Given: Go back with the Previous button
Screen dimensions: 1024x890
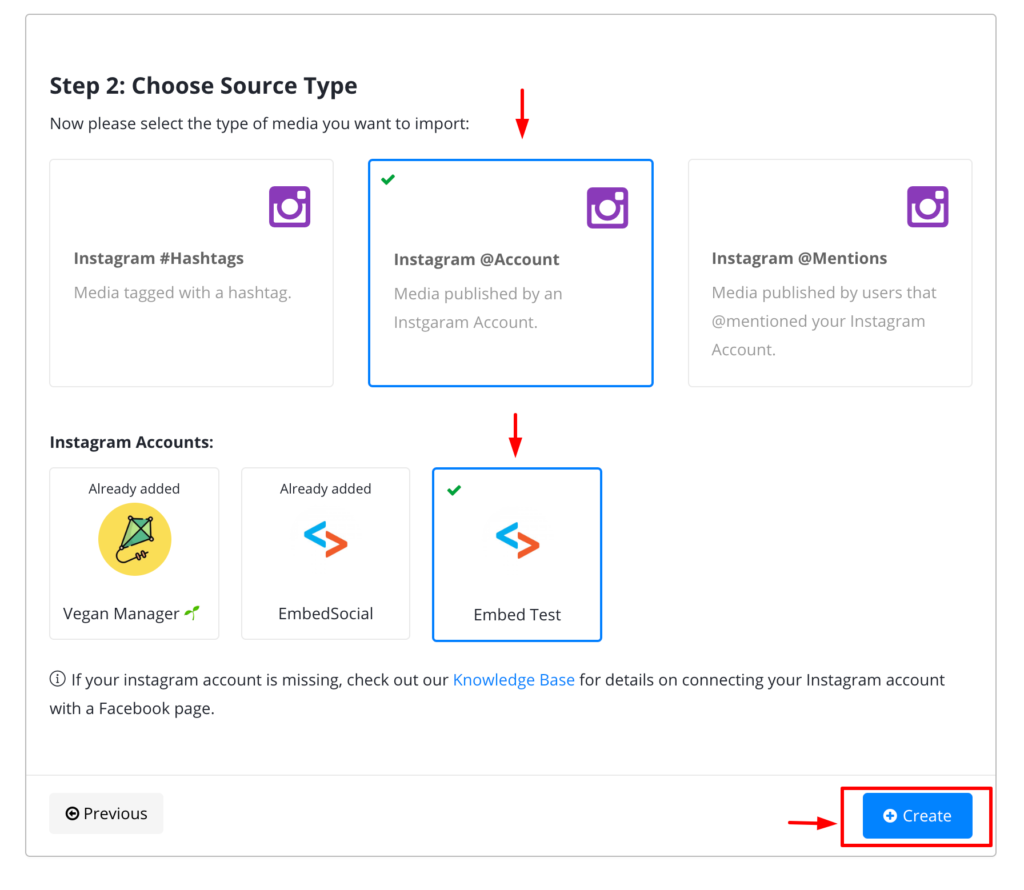Looking at the screenshot, I should 106,813.
